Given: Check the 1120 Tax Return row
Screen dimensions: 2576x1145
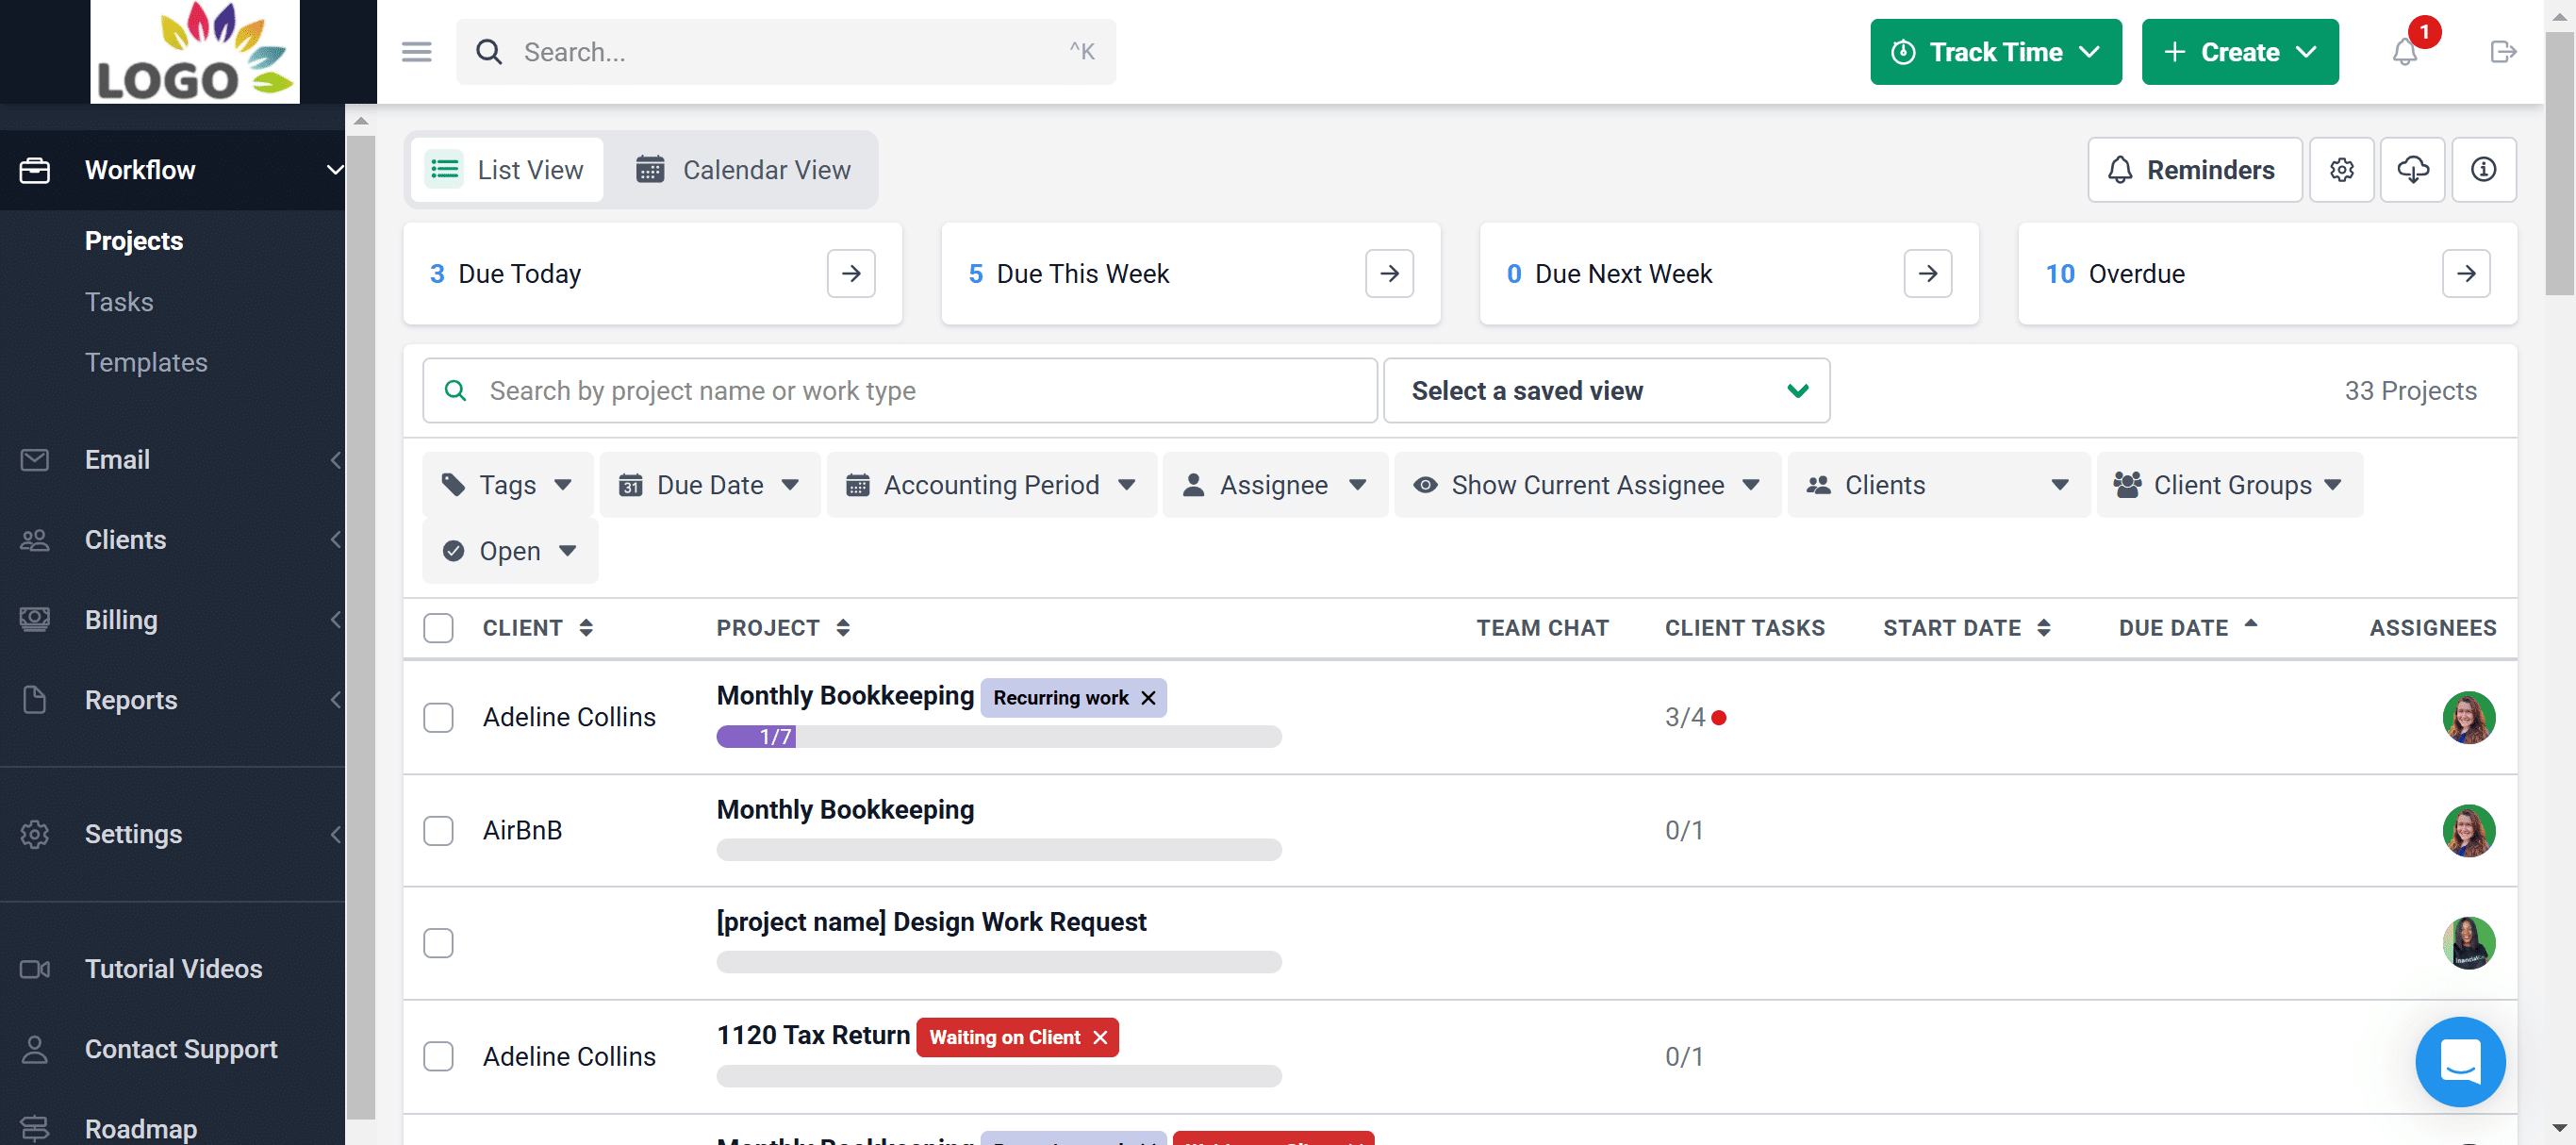Looking at the screenshot, I should tap(438, 1056).
